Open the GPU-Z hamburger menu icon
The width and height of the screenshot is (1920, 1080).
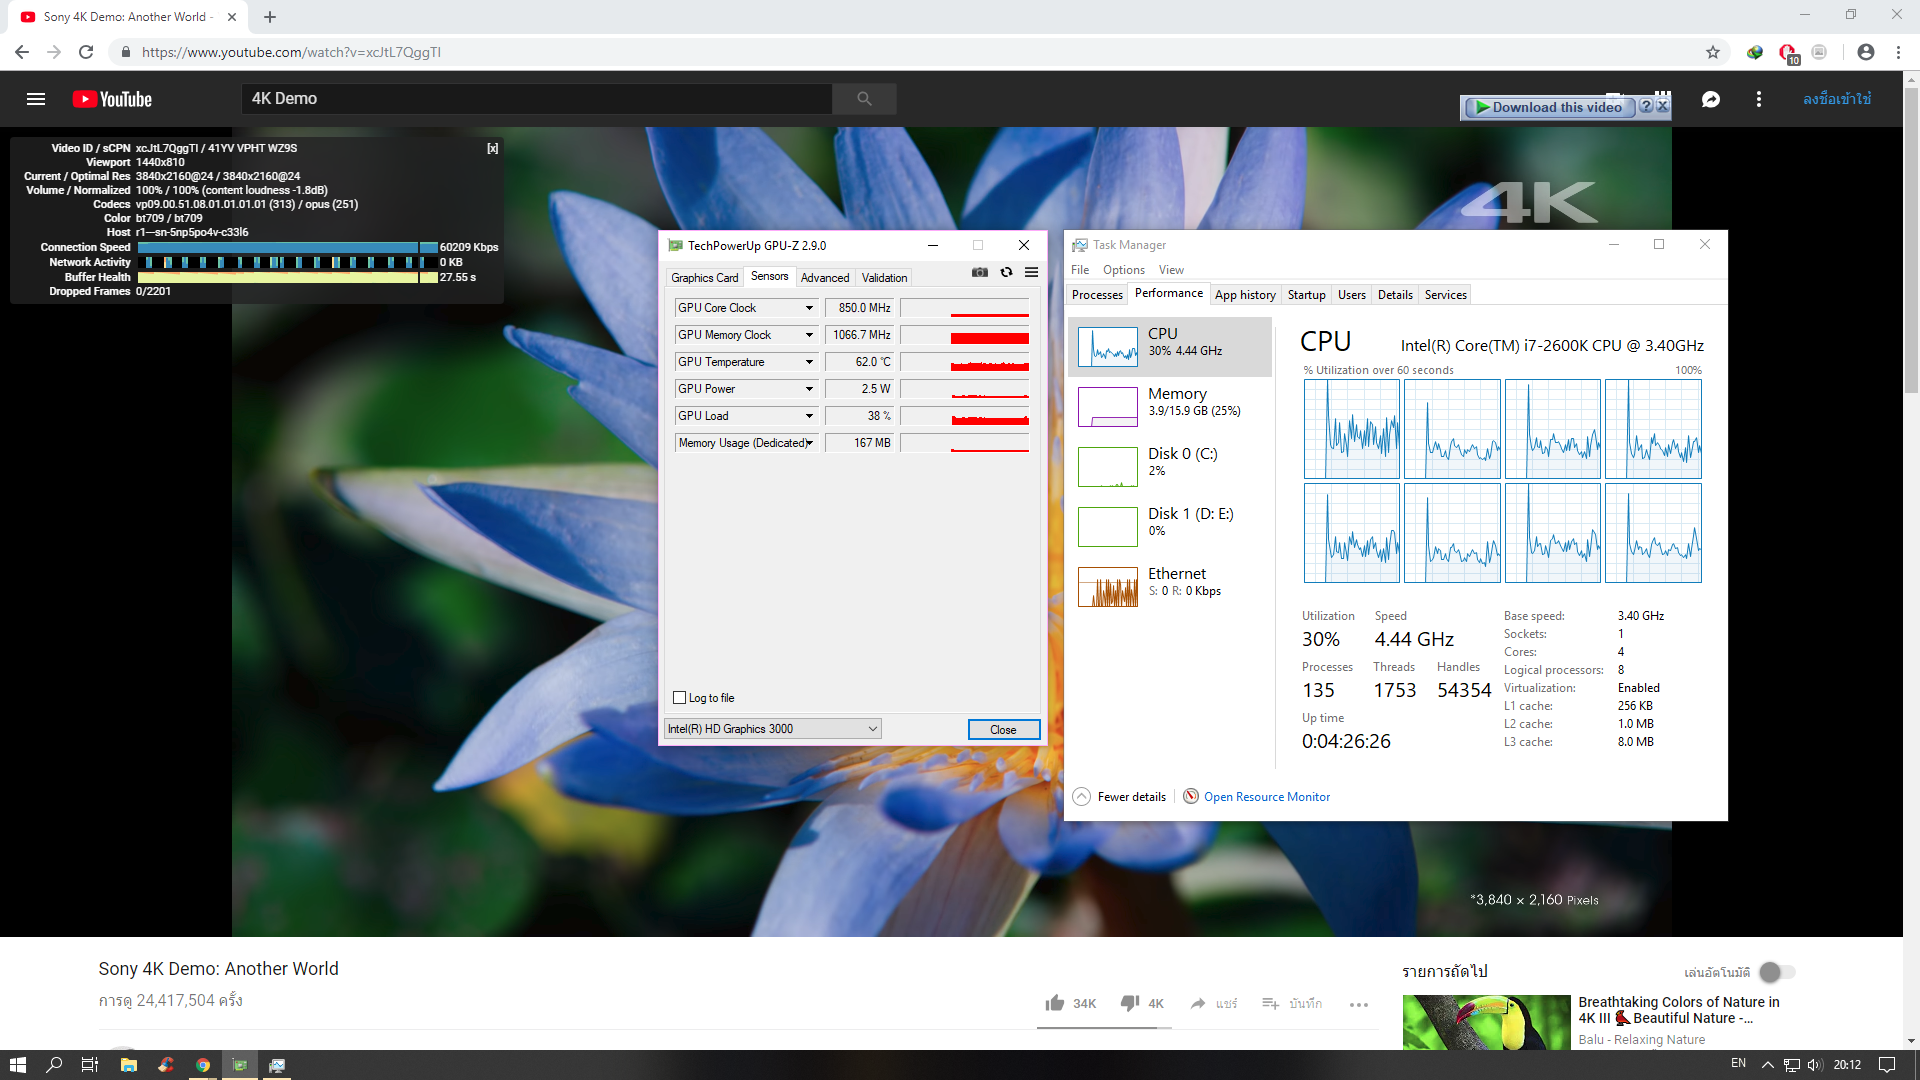pos(1031,272)
